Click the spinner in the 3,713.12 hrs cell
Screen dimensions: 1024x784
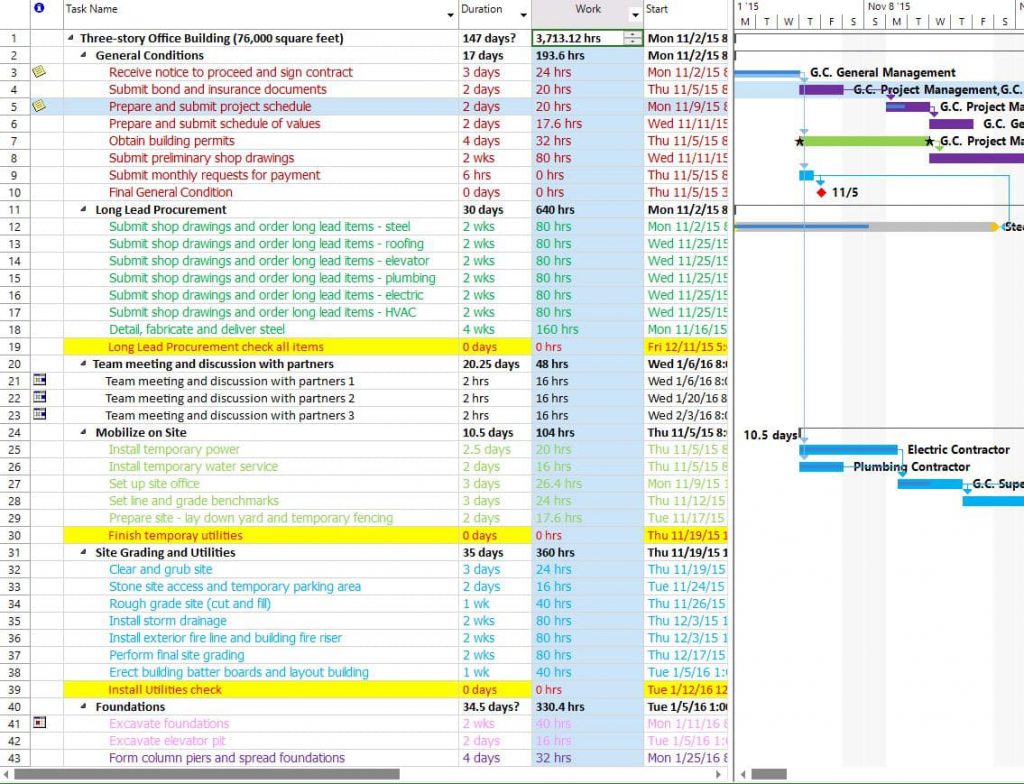(631, 38)
